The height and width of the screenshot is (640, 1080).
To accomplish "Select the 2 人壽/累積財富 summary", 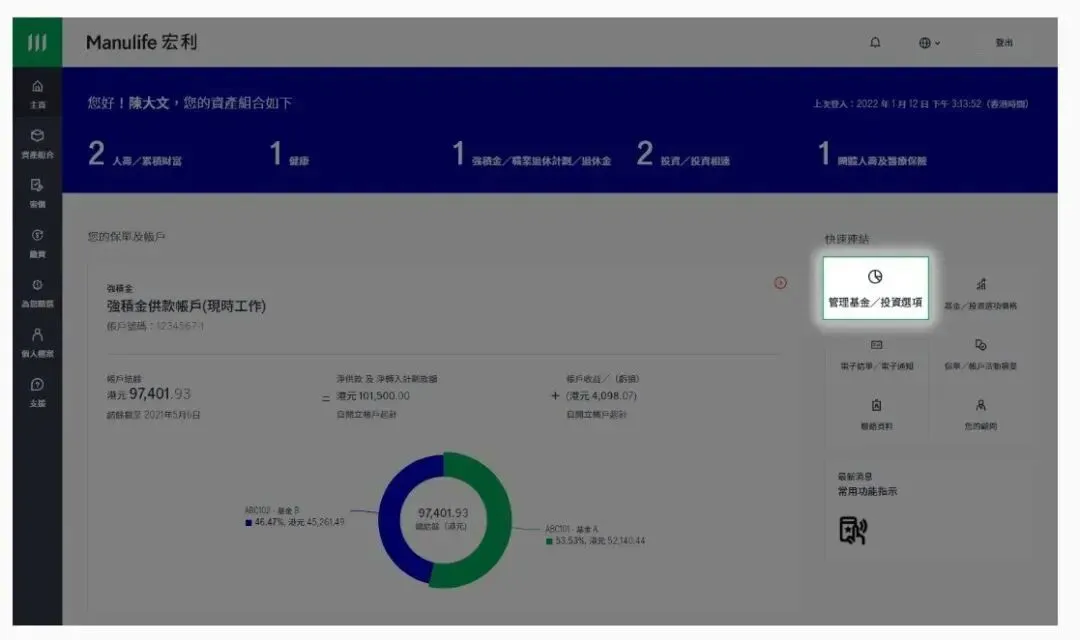I will coord(135,154).
